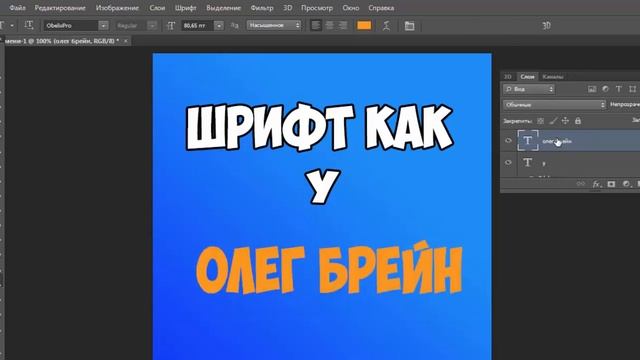Expand the font size dropdown arrow
Screen dimensions: 640x360
(x=219, y=25)
